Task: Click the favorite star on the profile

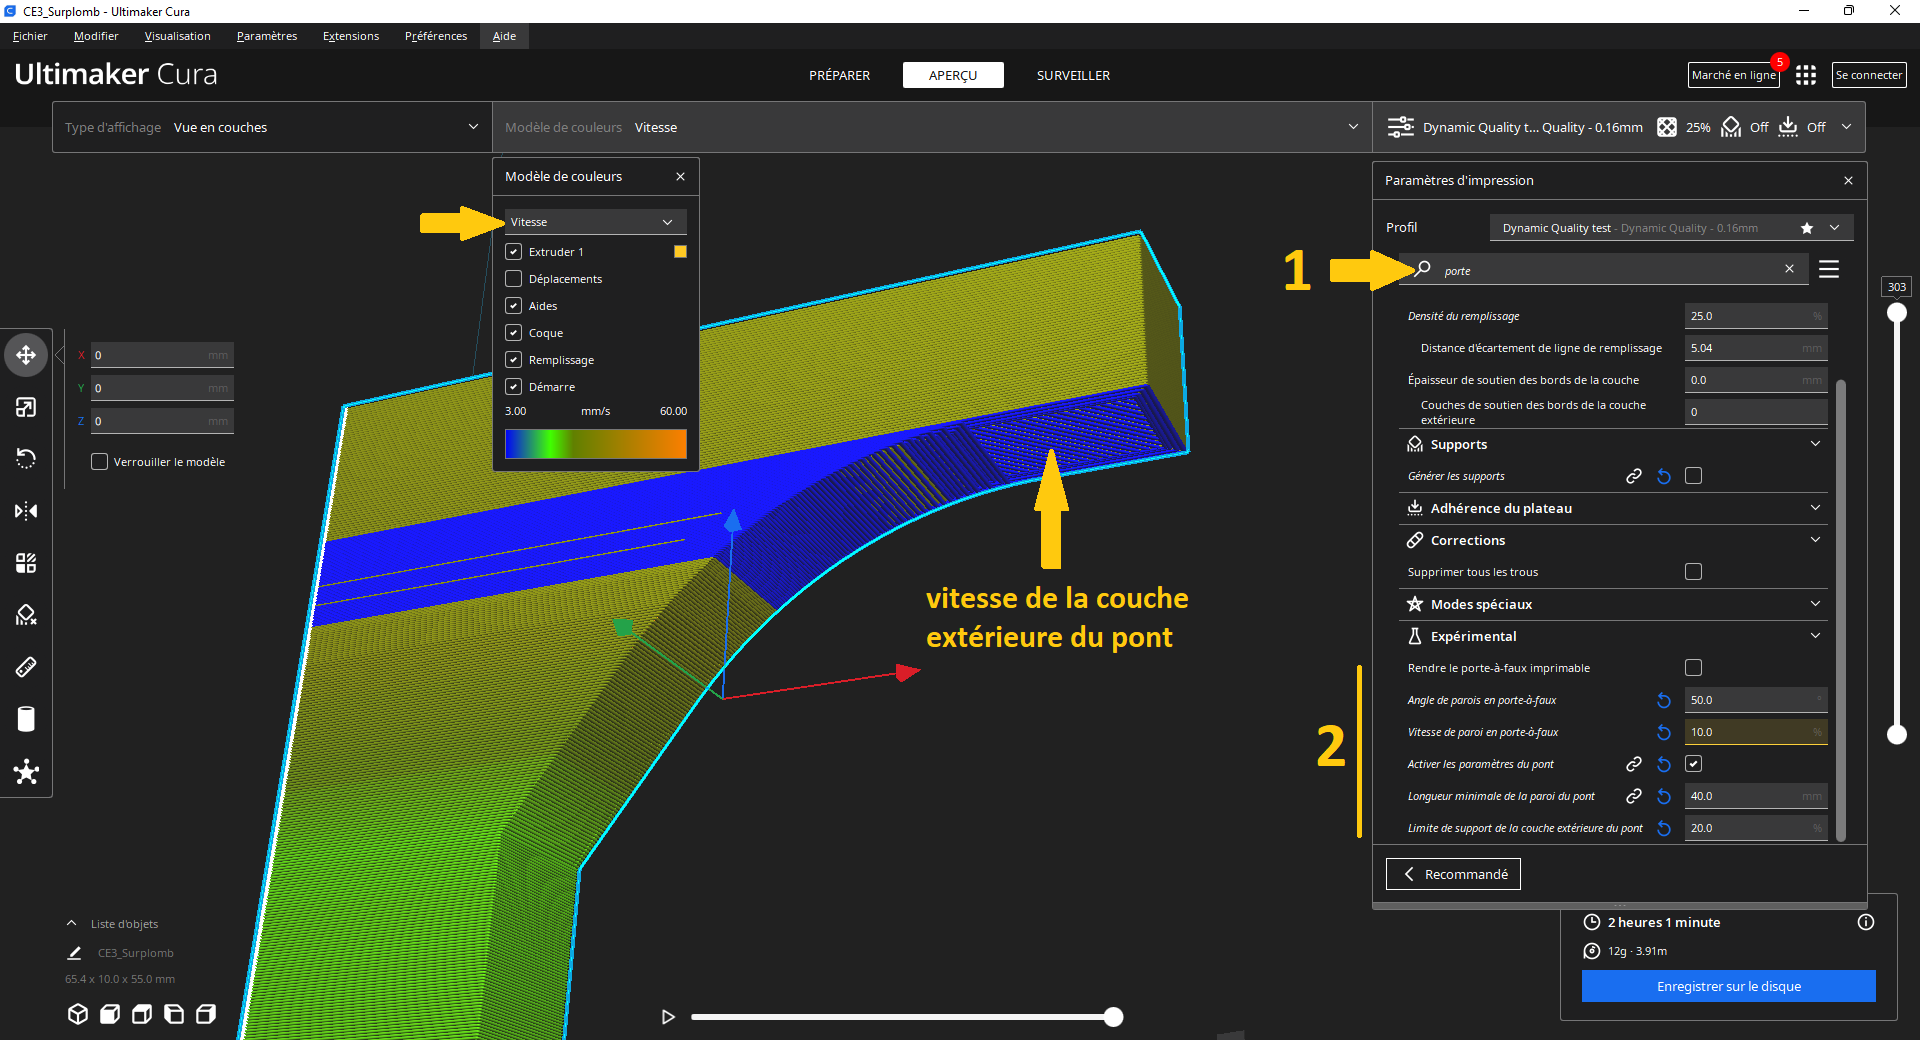Action: (1807, 228)
